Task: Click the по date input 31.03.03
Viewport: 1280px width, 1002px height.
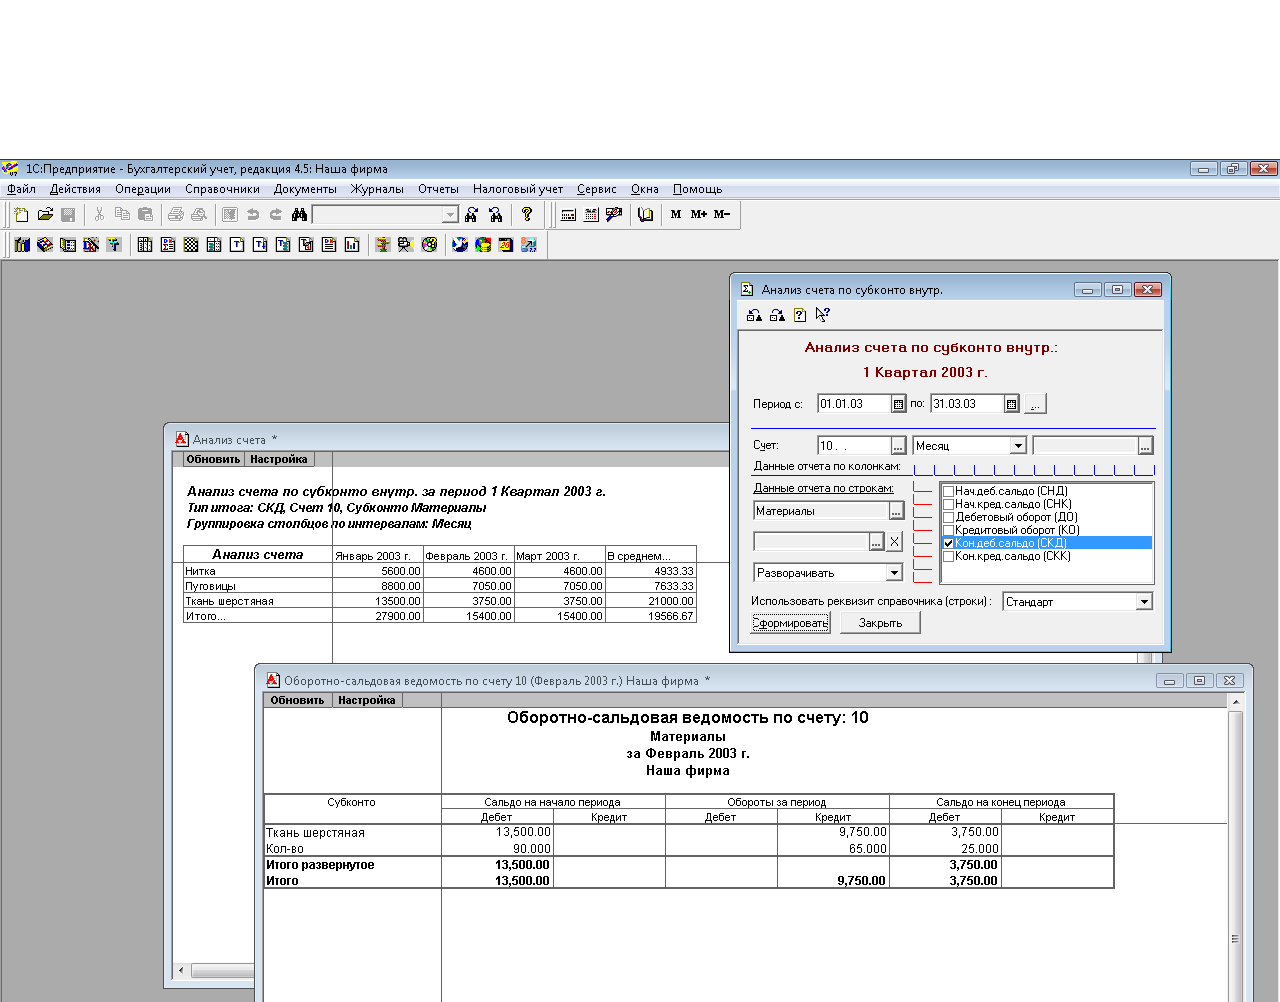Action: 967,404
